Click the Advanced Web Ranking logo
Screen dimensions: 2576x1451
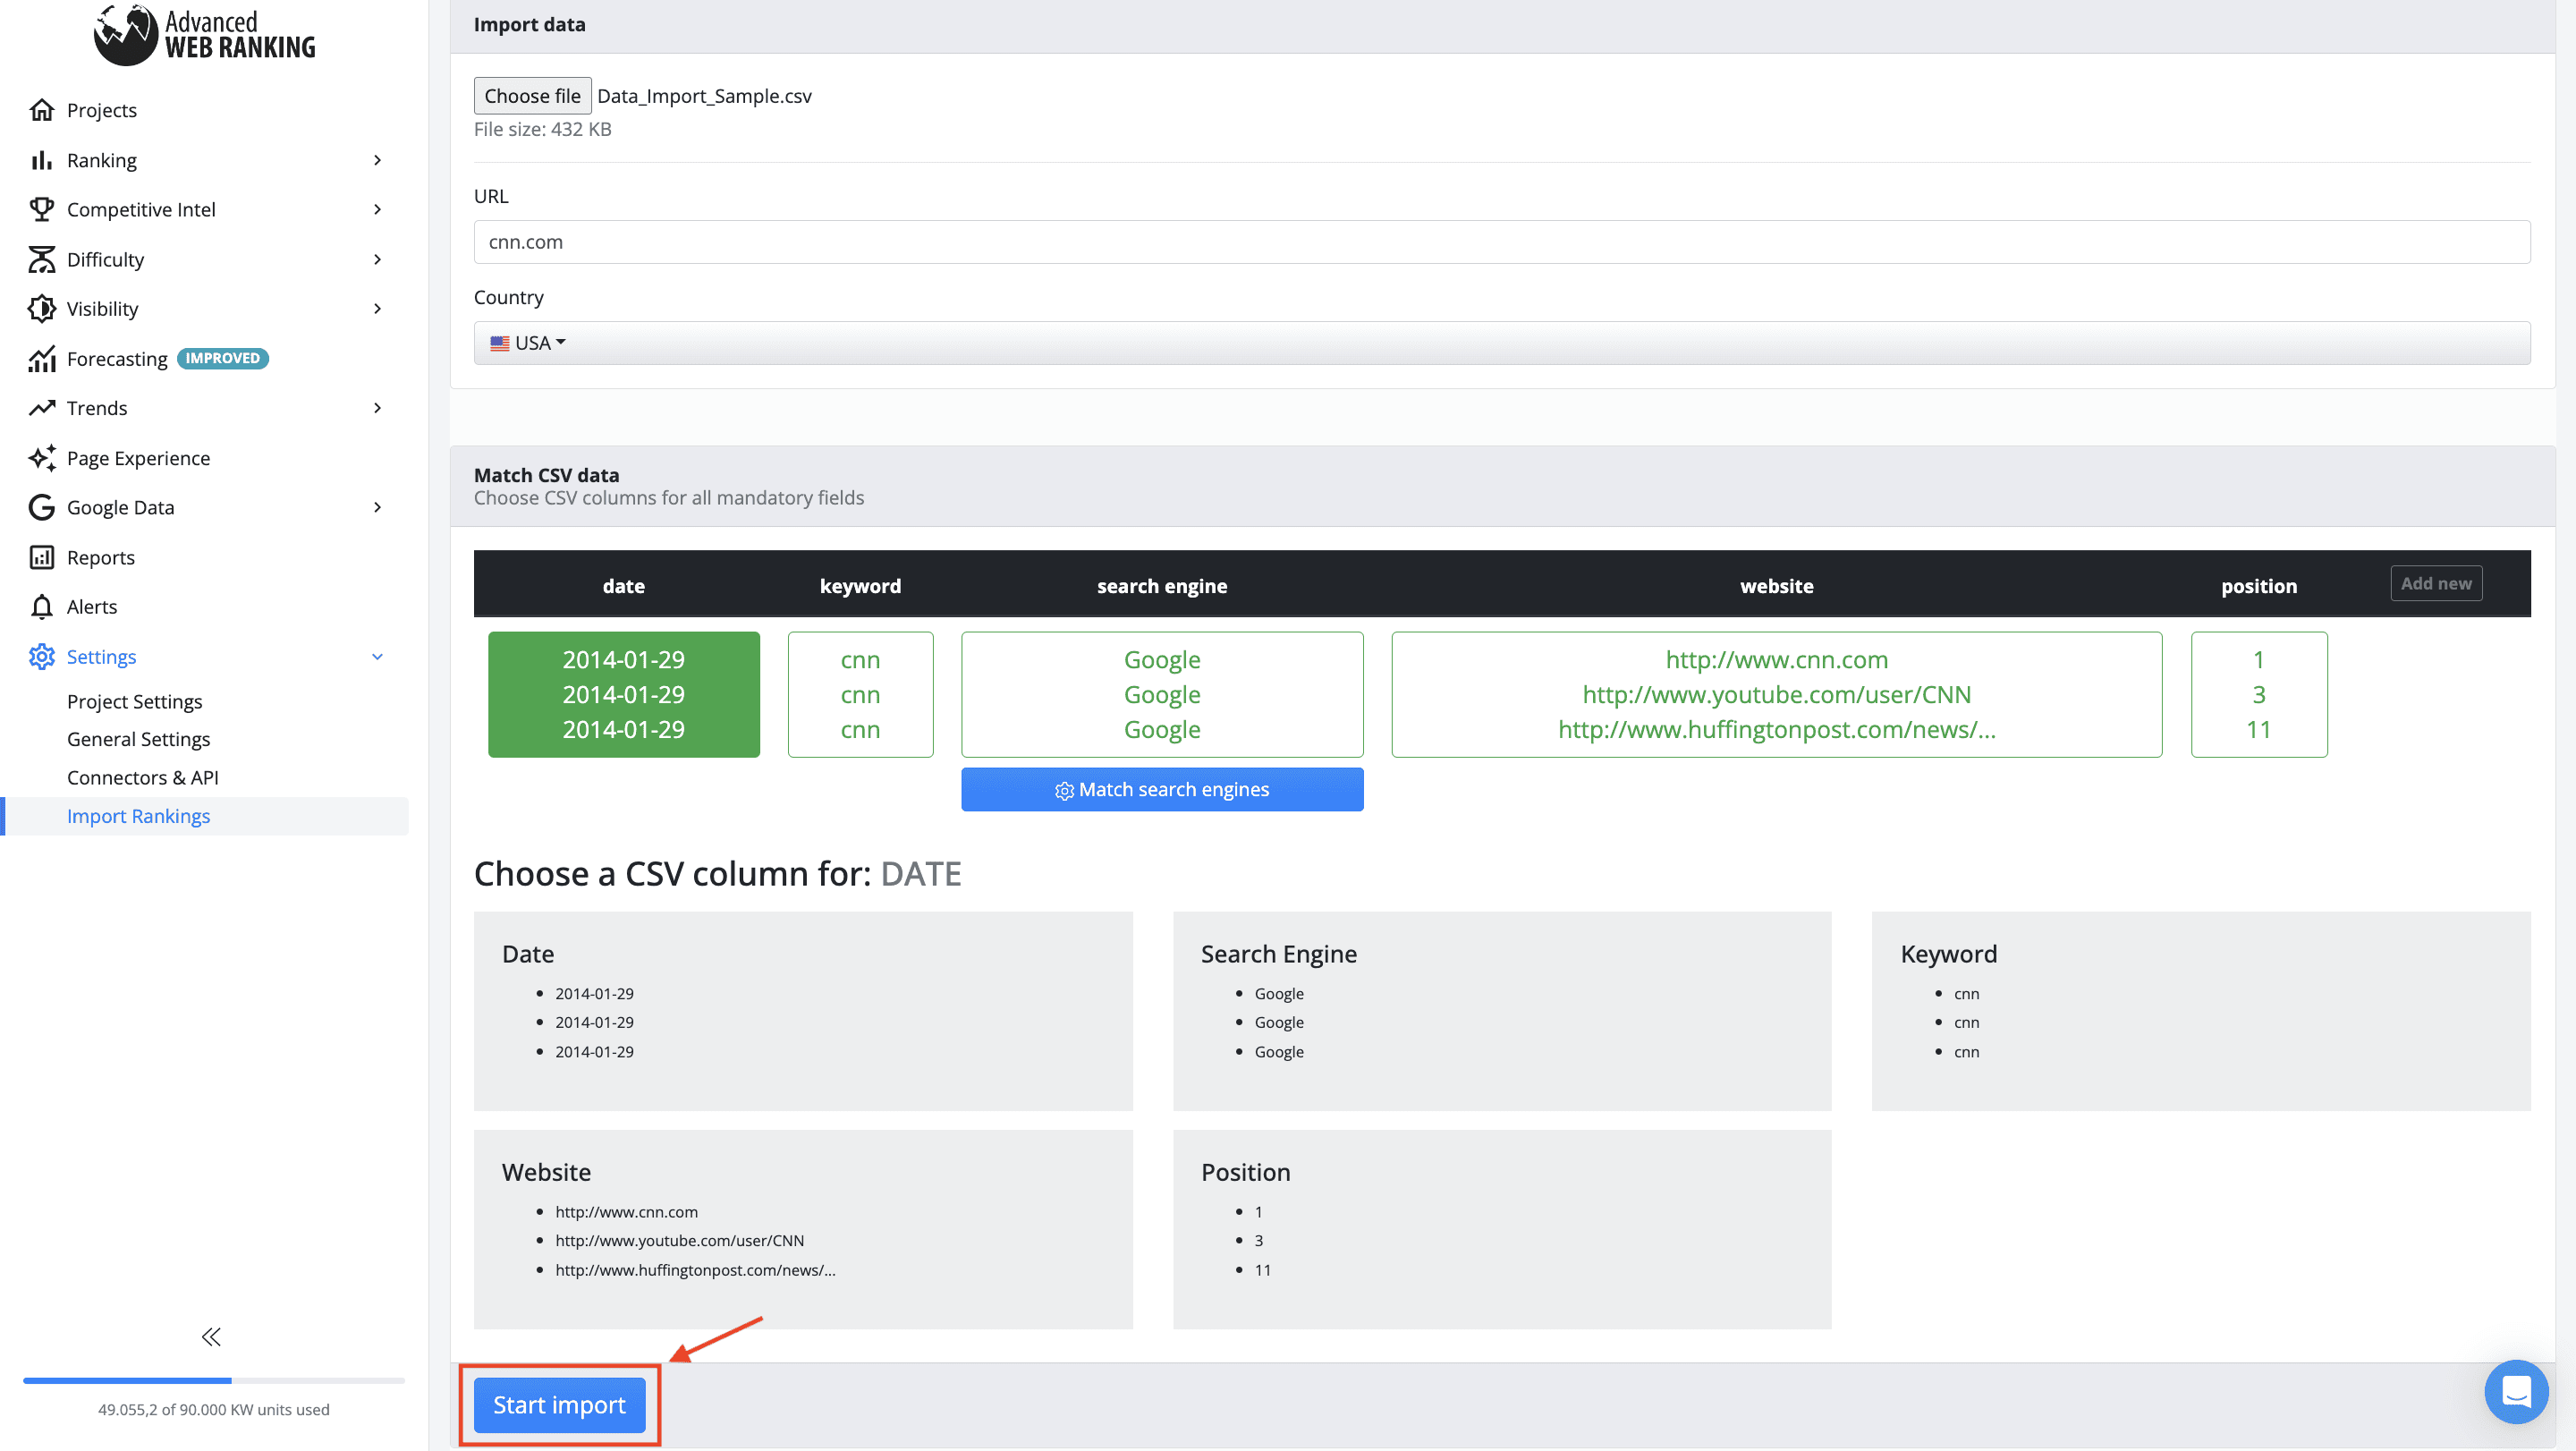coord(204,34)
